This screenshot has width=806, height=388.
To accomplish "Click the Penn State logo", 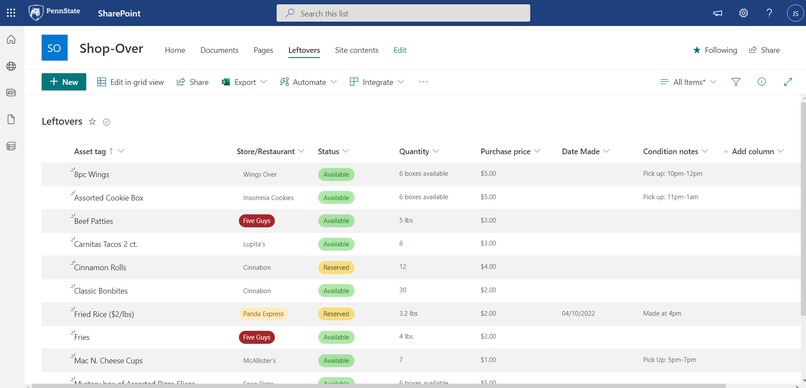I will tap(54, 12).
